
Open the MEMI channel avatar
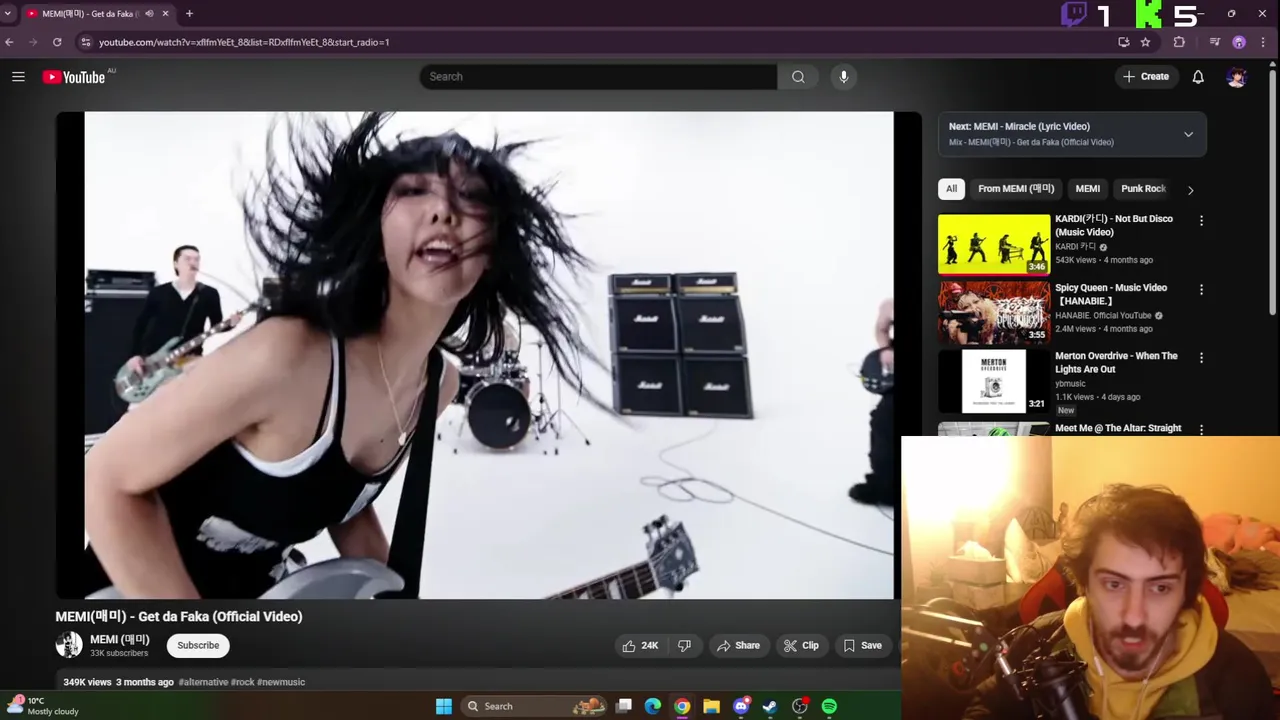pyautogui.click(x=69, y=645)
